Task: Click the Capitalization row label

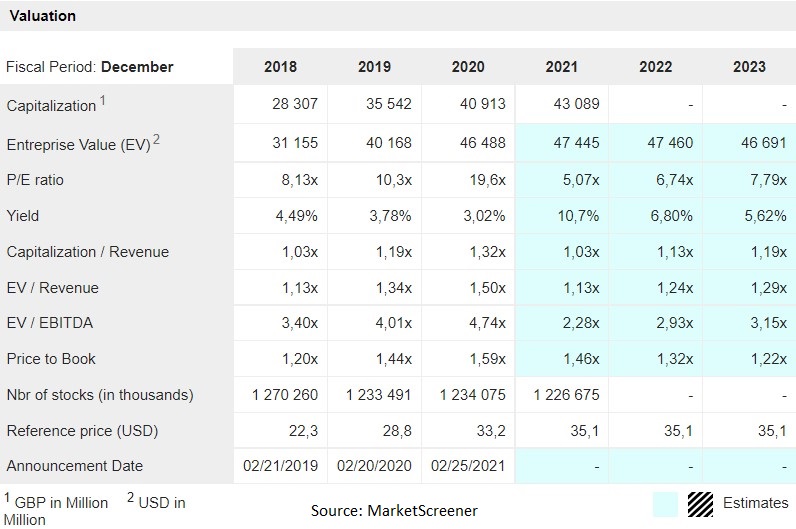Action: 51,106
